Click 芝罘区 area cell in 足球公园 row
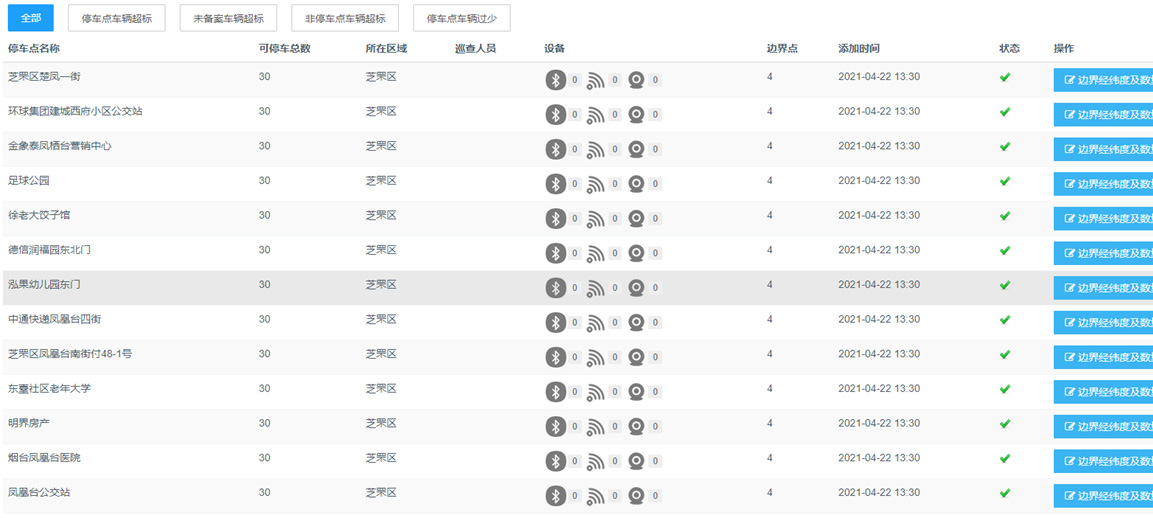This screenshot has width=1153, height=518. (x=381, y=180)
